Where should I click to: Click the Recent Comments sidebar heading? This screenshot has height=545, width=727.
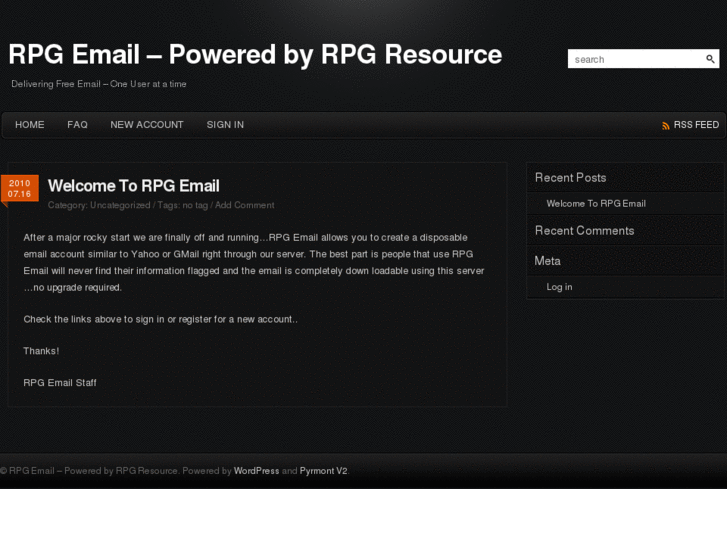point(584,231)
